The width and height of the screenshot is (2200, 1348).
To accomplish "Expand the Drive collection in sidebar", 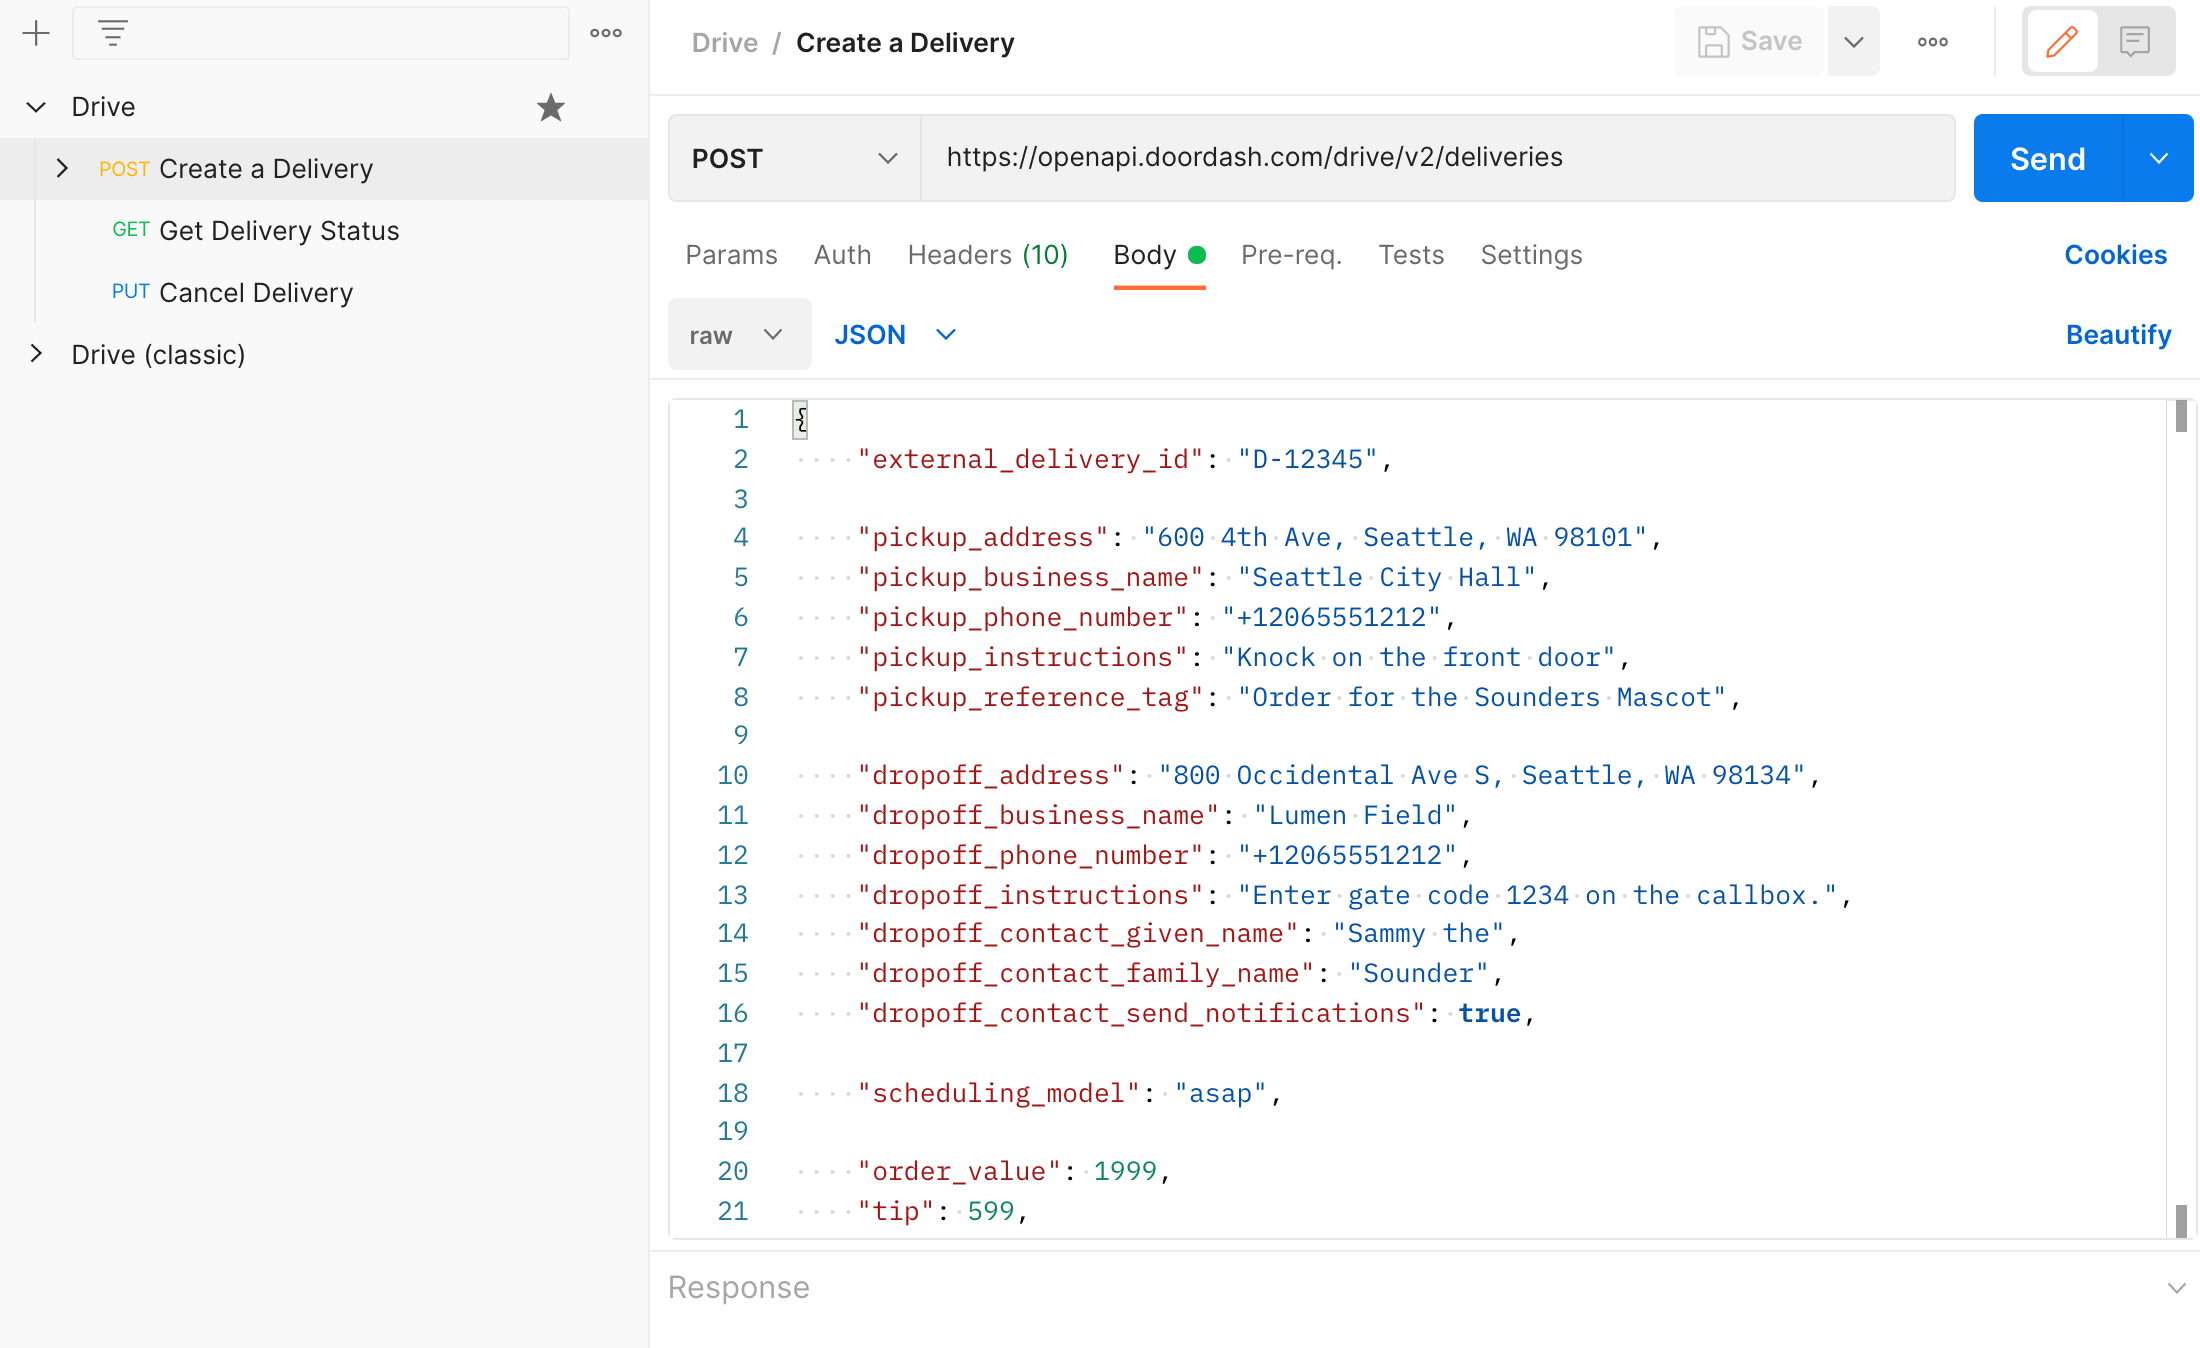I will [x=35, y=105].
